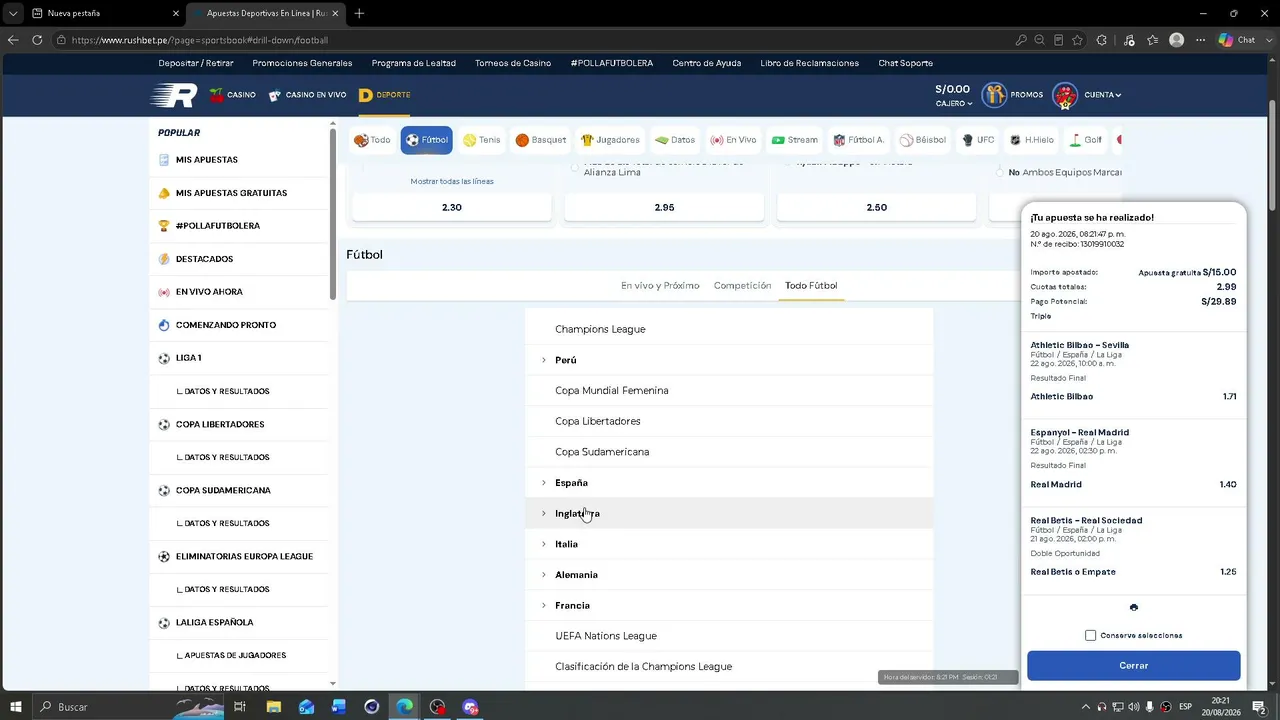Open Depositar / Retirar menu item
The width and height of the screenshot is (1280, 720).
pos(196,63)
